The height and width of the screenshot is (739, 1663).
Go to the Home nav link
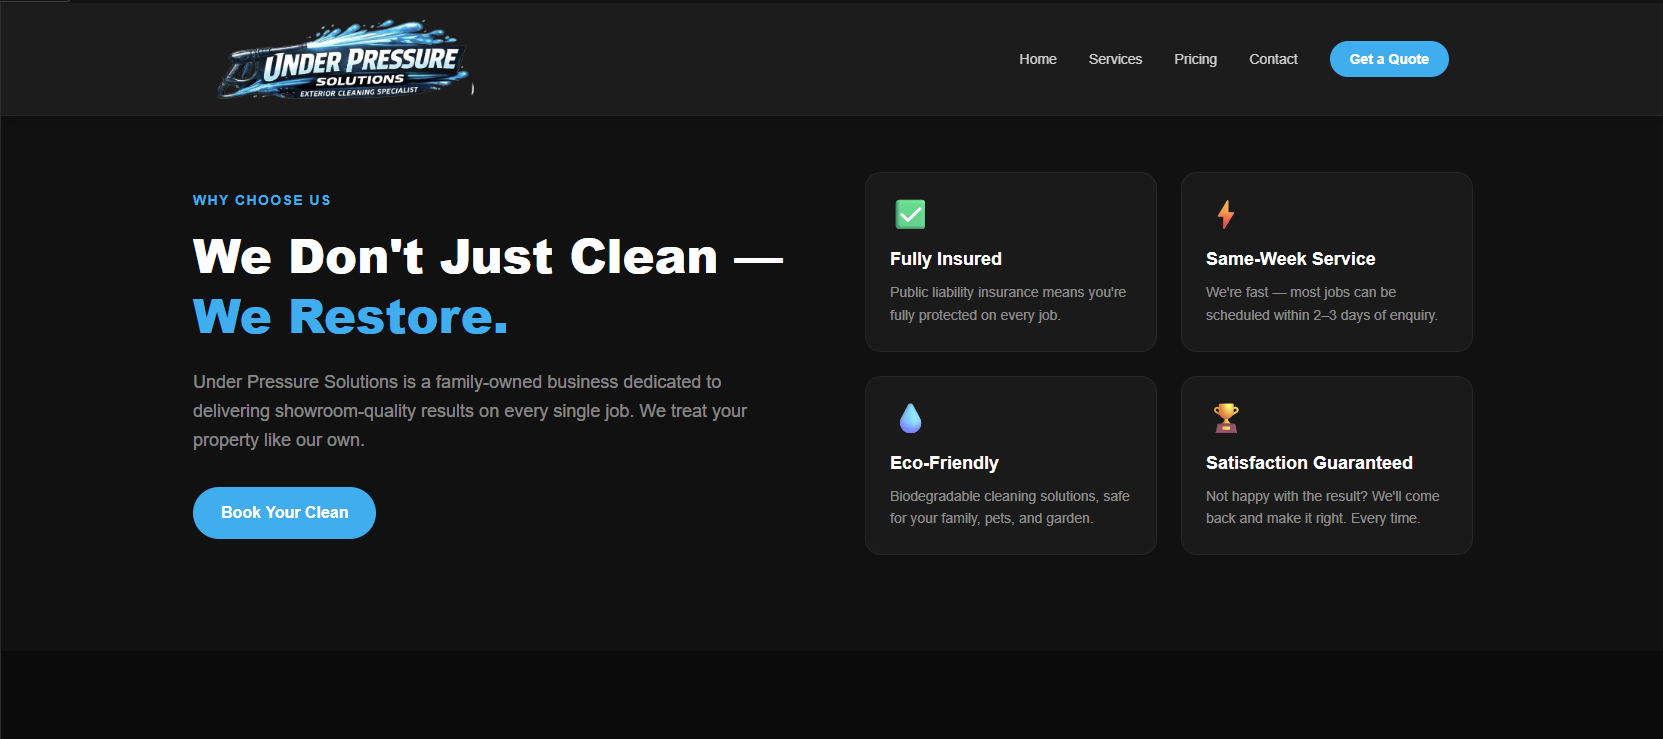click(x=1038, y=59)
